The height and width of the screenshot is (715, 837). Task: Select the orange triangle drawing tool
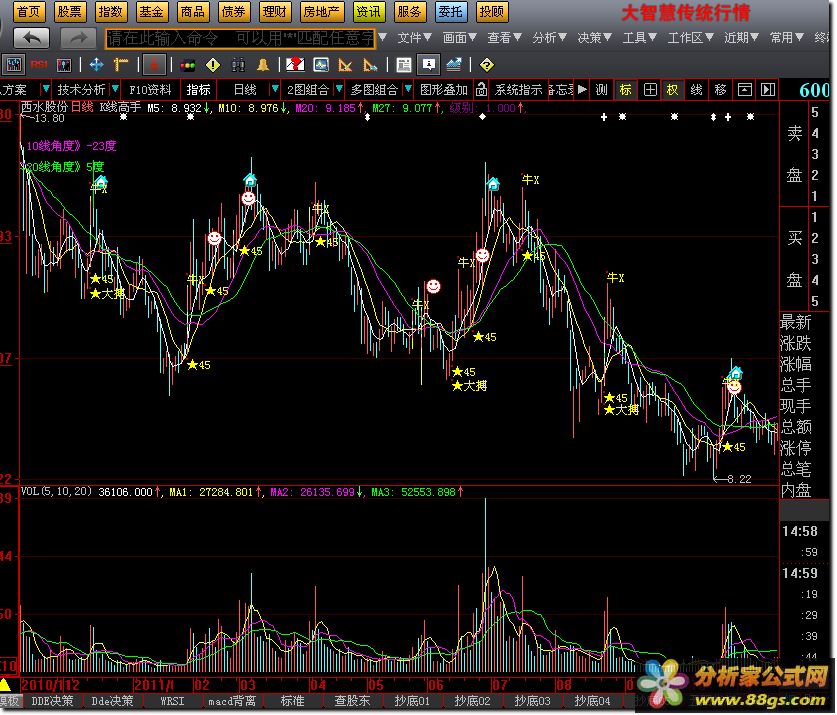345,65
